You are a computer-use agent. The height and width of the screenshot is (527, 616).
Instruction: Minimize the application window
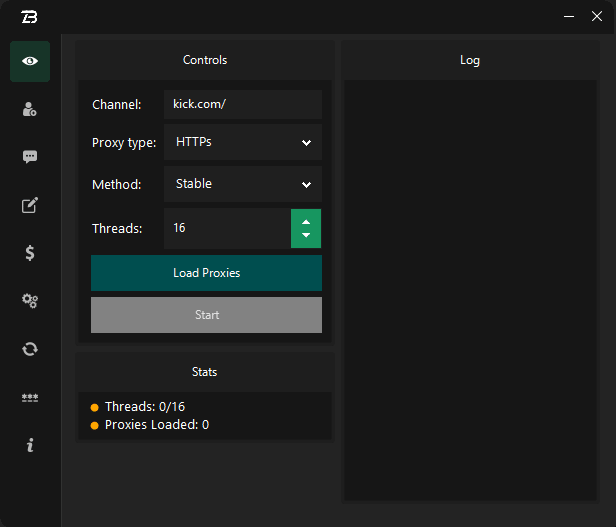tap(569, 16)
